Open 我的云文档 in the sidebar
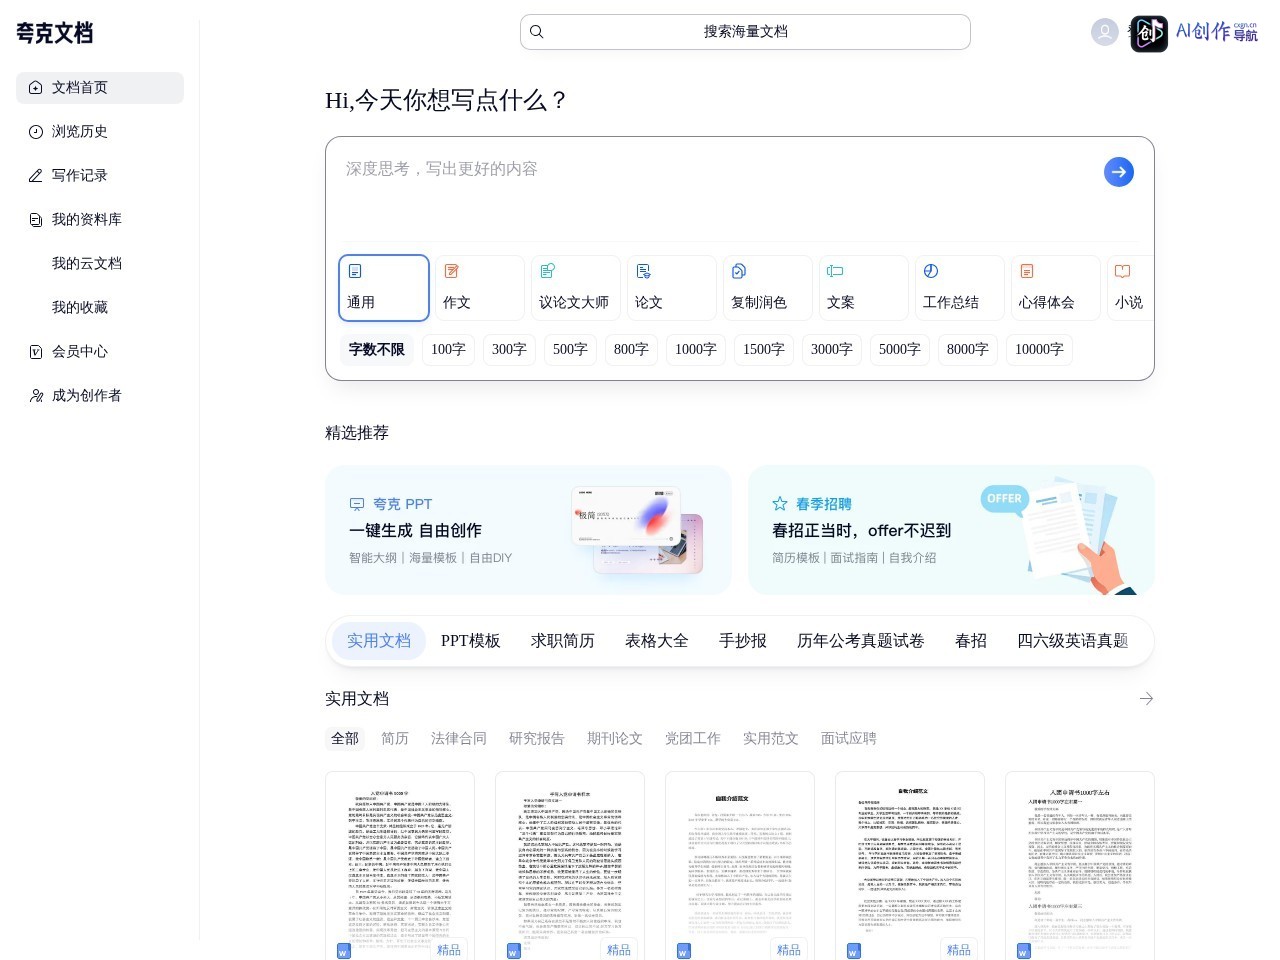1280x960 pixels. (87, 264)
